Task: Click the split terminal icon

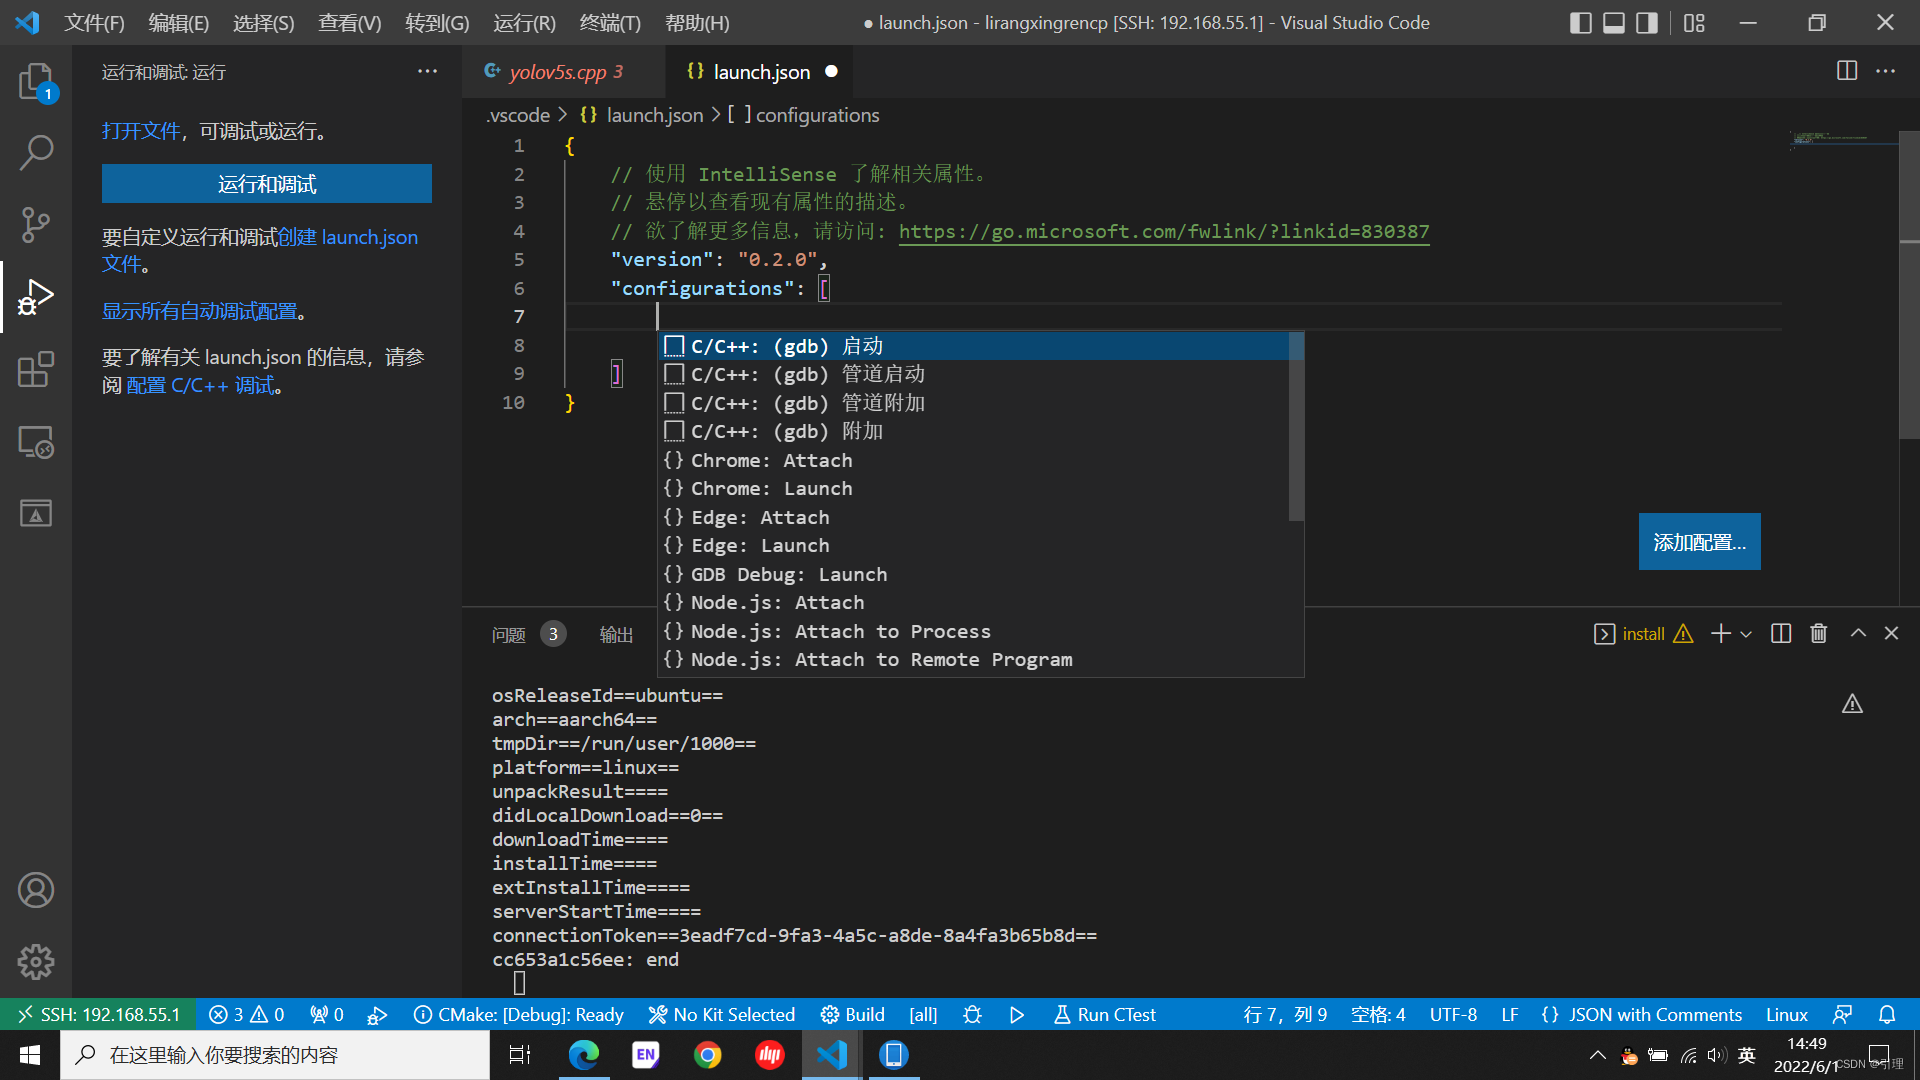Action: pos(1781,633)
